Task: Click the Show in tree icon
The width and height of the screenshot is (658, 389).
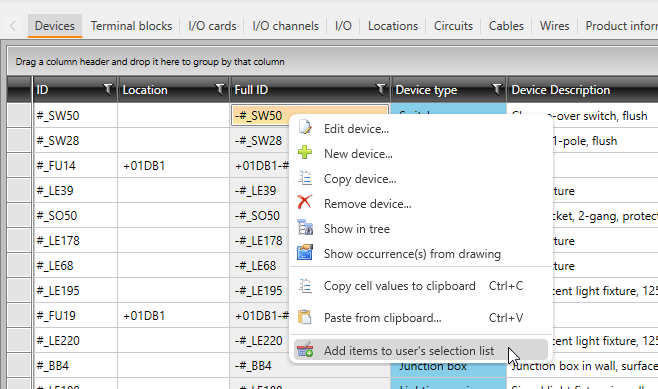Action: click(305, 227)
